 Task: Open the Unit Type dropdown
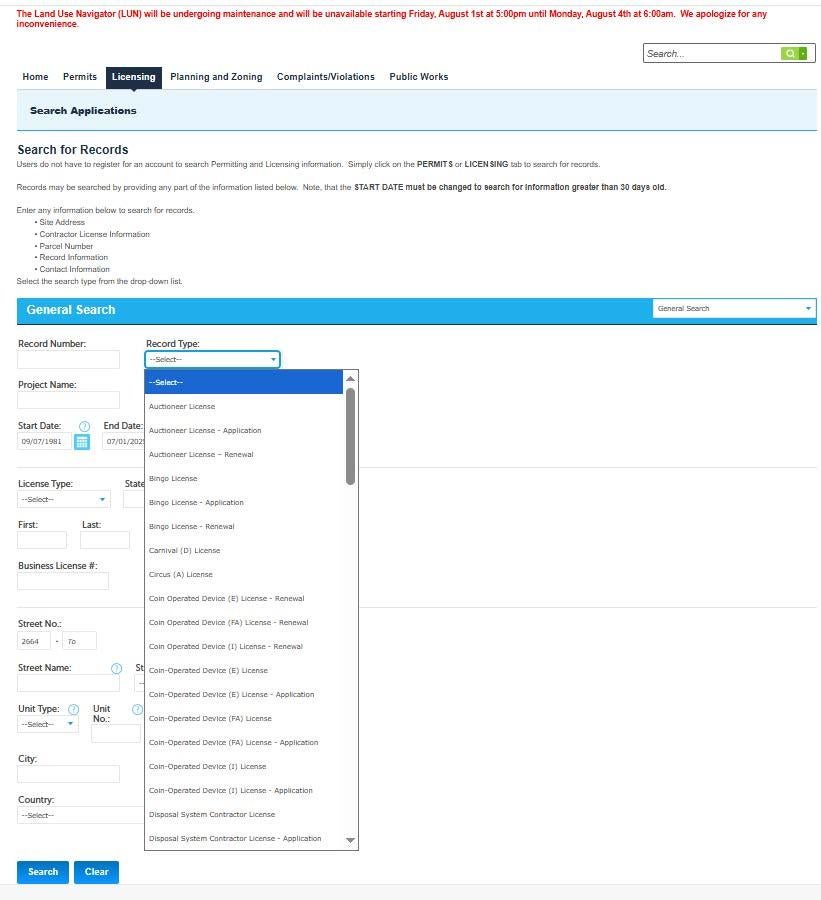pyautogui.click(x=48, y=724)
